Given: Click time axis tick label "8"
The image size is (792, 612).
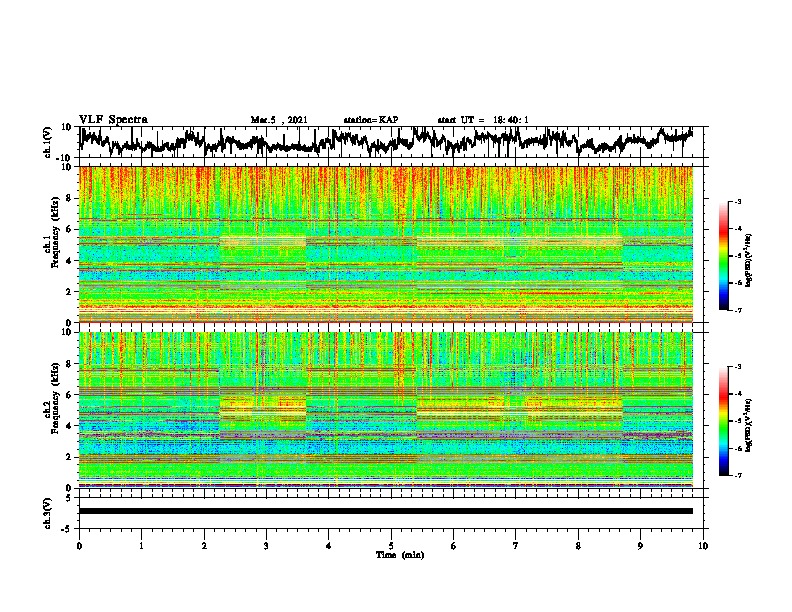Looking at the screenshot, I should point(578,546).
